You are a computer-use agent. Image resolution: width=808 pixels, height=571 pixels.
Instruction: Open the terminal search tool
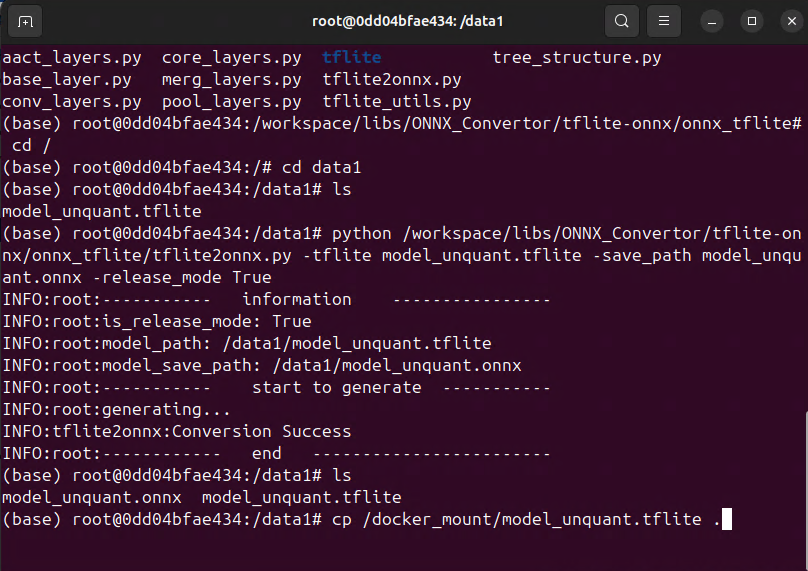tap(621, 21)
